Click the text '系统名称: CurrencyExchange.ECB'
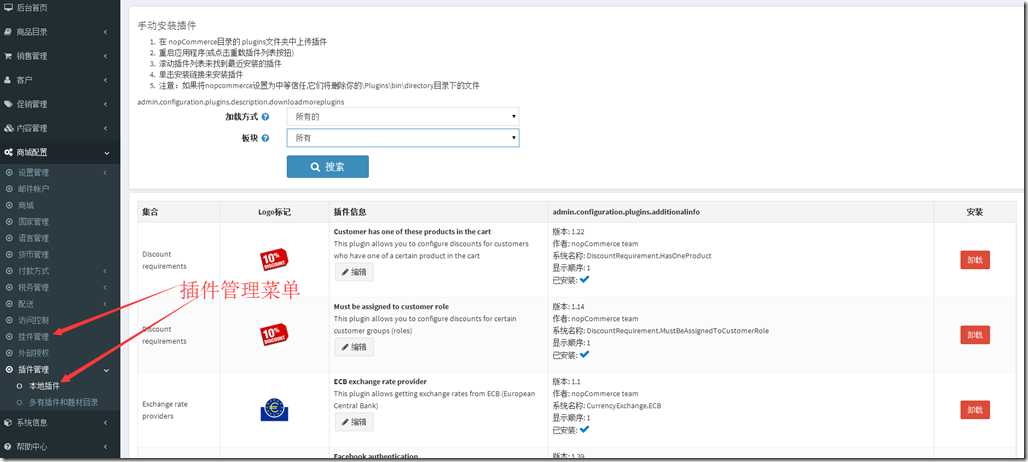Viewport: 1028px width, 462px height. (607, 406)
